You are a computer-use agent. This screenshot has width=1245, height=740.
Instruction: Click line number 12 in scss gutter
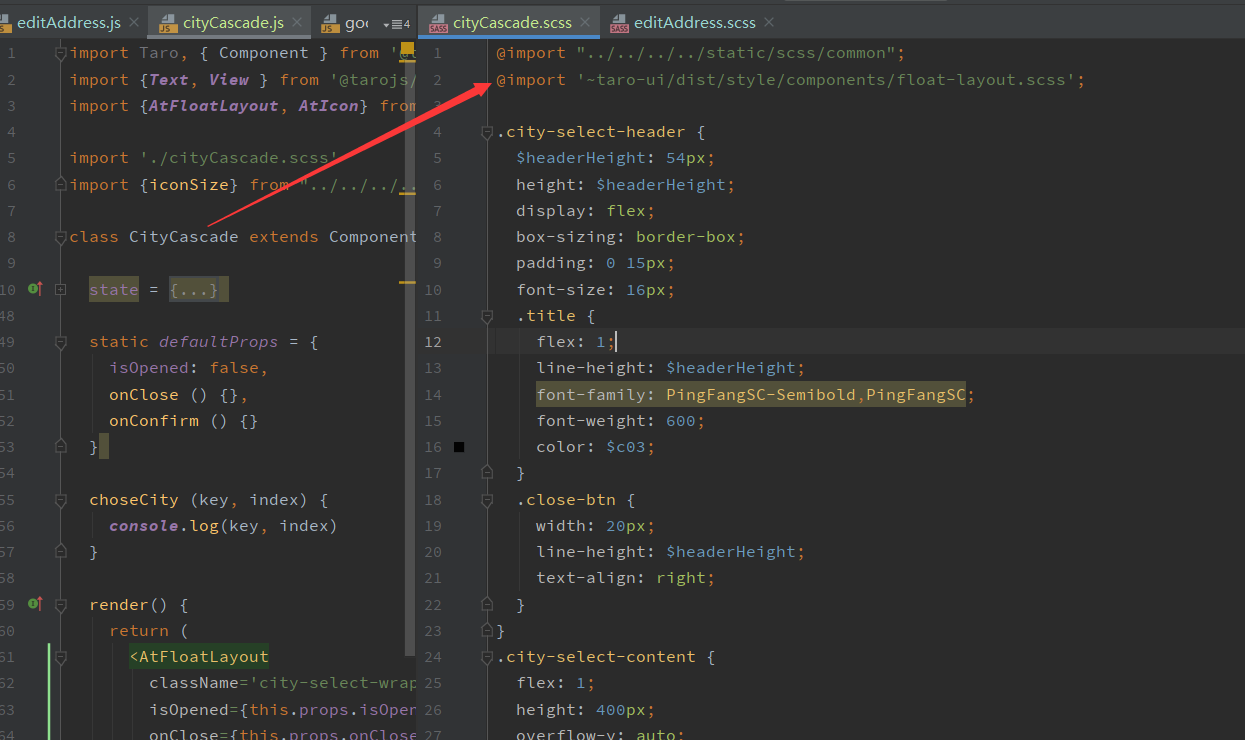tap(433, 342)
